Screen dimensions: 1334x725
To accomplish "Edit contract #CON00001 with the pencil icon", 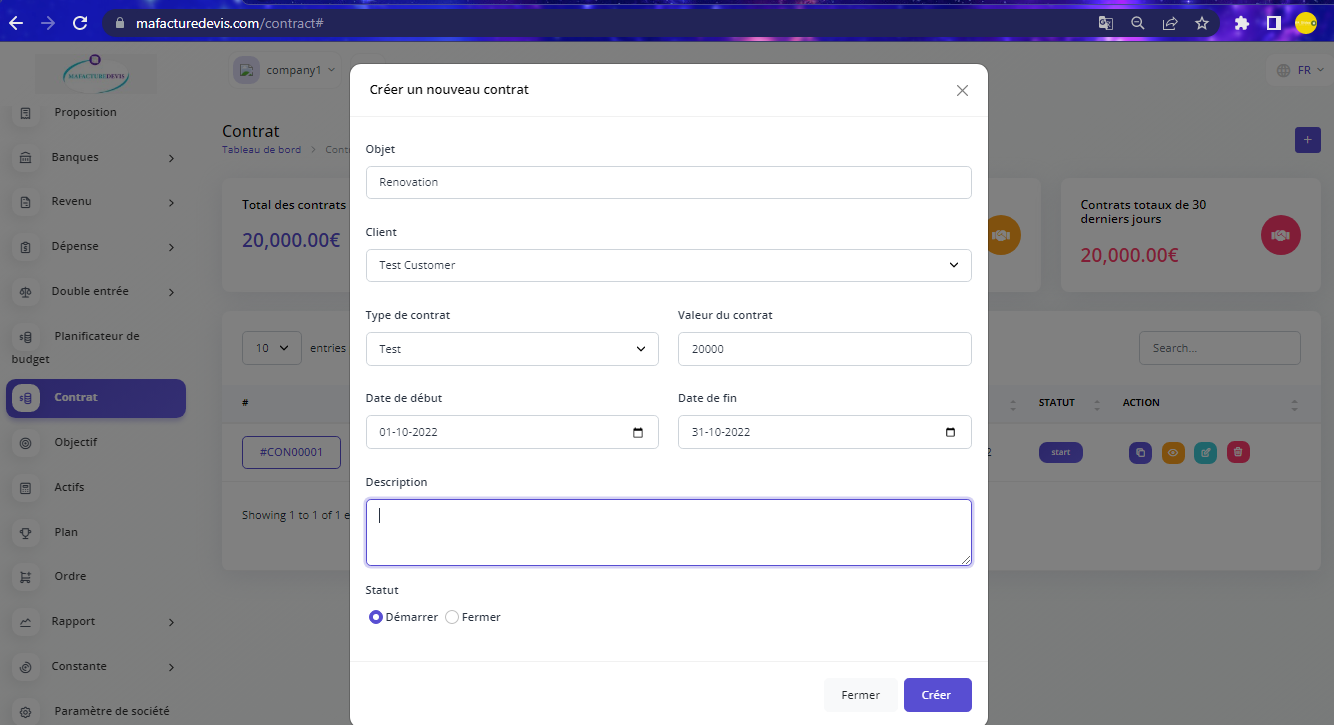I will coord(1206,453).
